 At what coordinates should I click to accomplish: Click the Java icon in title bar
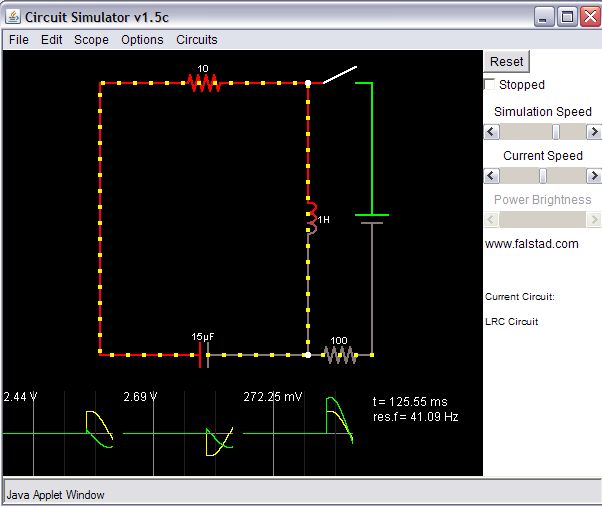click(13, 17)
